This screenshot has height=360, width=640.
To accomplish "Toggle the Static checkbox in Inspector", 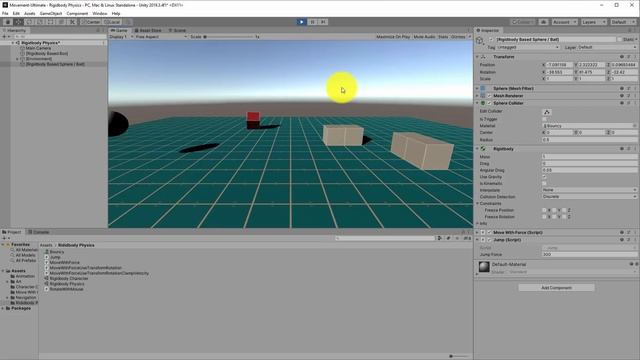I will pyautogui.click(x=620, y=40).
